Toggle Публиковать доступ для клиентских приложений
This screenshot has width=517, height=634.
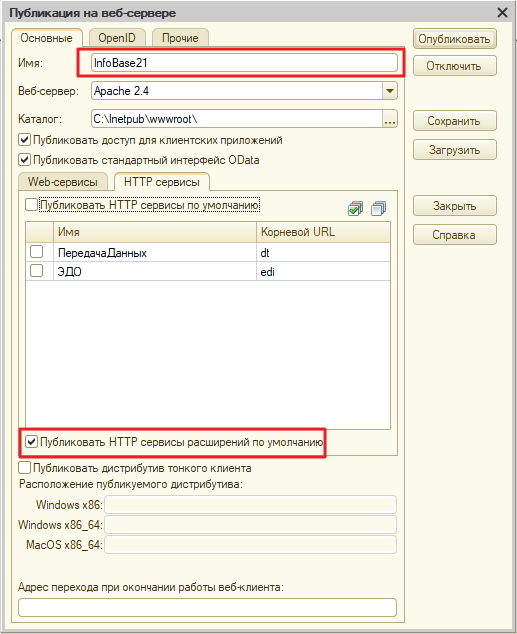[x=25, y=140]
